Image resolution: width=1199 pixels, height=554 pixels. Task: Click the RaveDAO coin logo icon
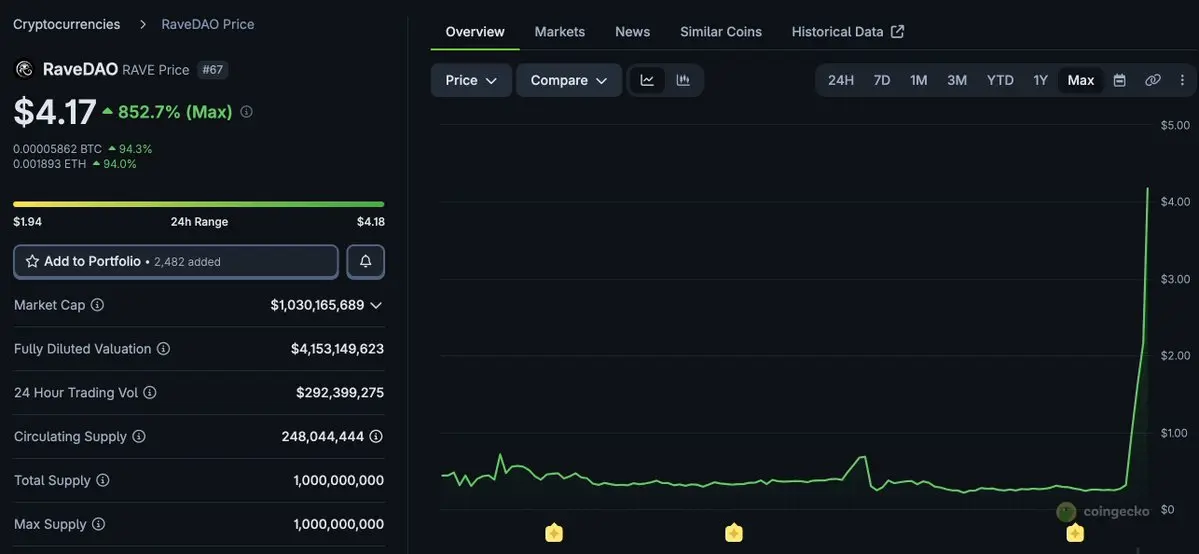pyautogui.click(x=24, y=70)
